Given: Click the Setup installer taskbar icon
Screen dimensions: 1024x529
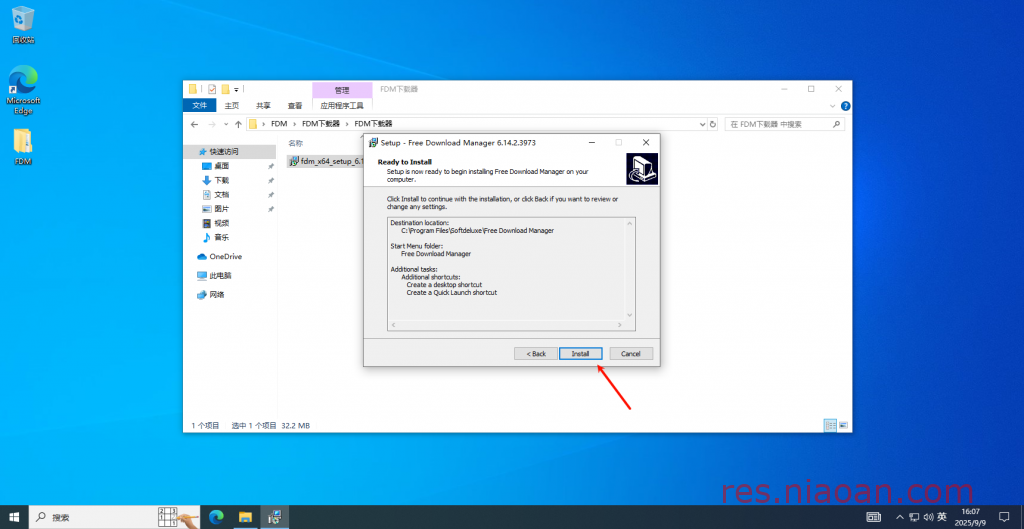Looking at the screenshot, I should pyautogui.click(x=274, y=517).
